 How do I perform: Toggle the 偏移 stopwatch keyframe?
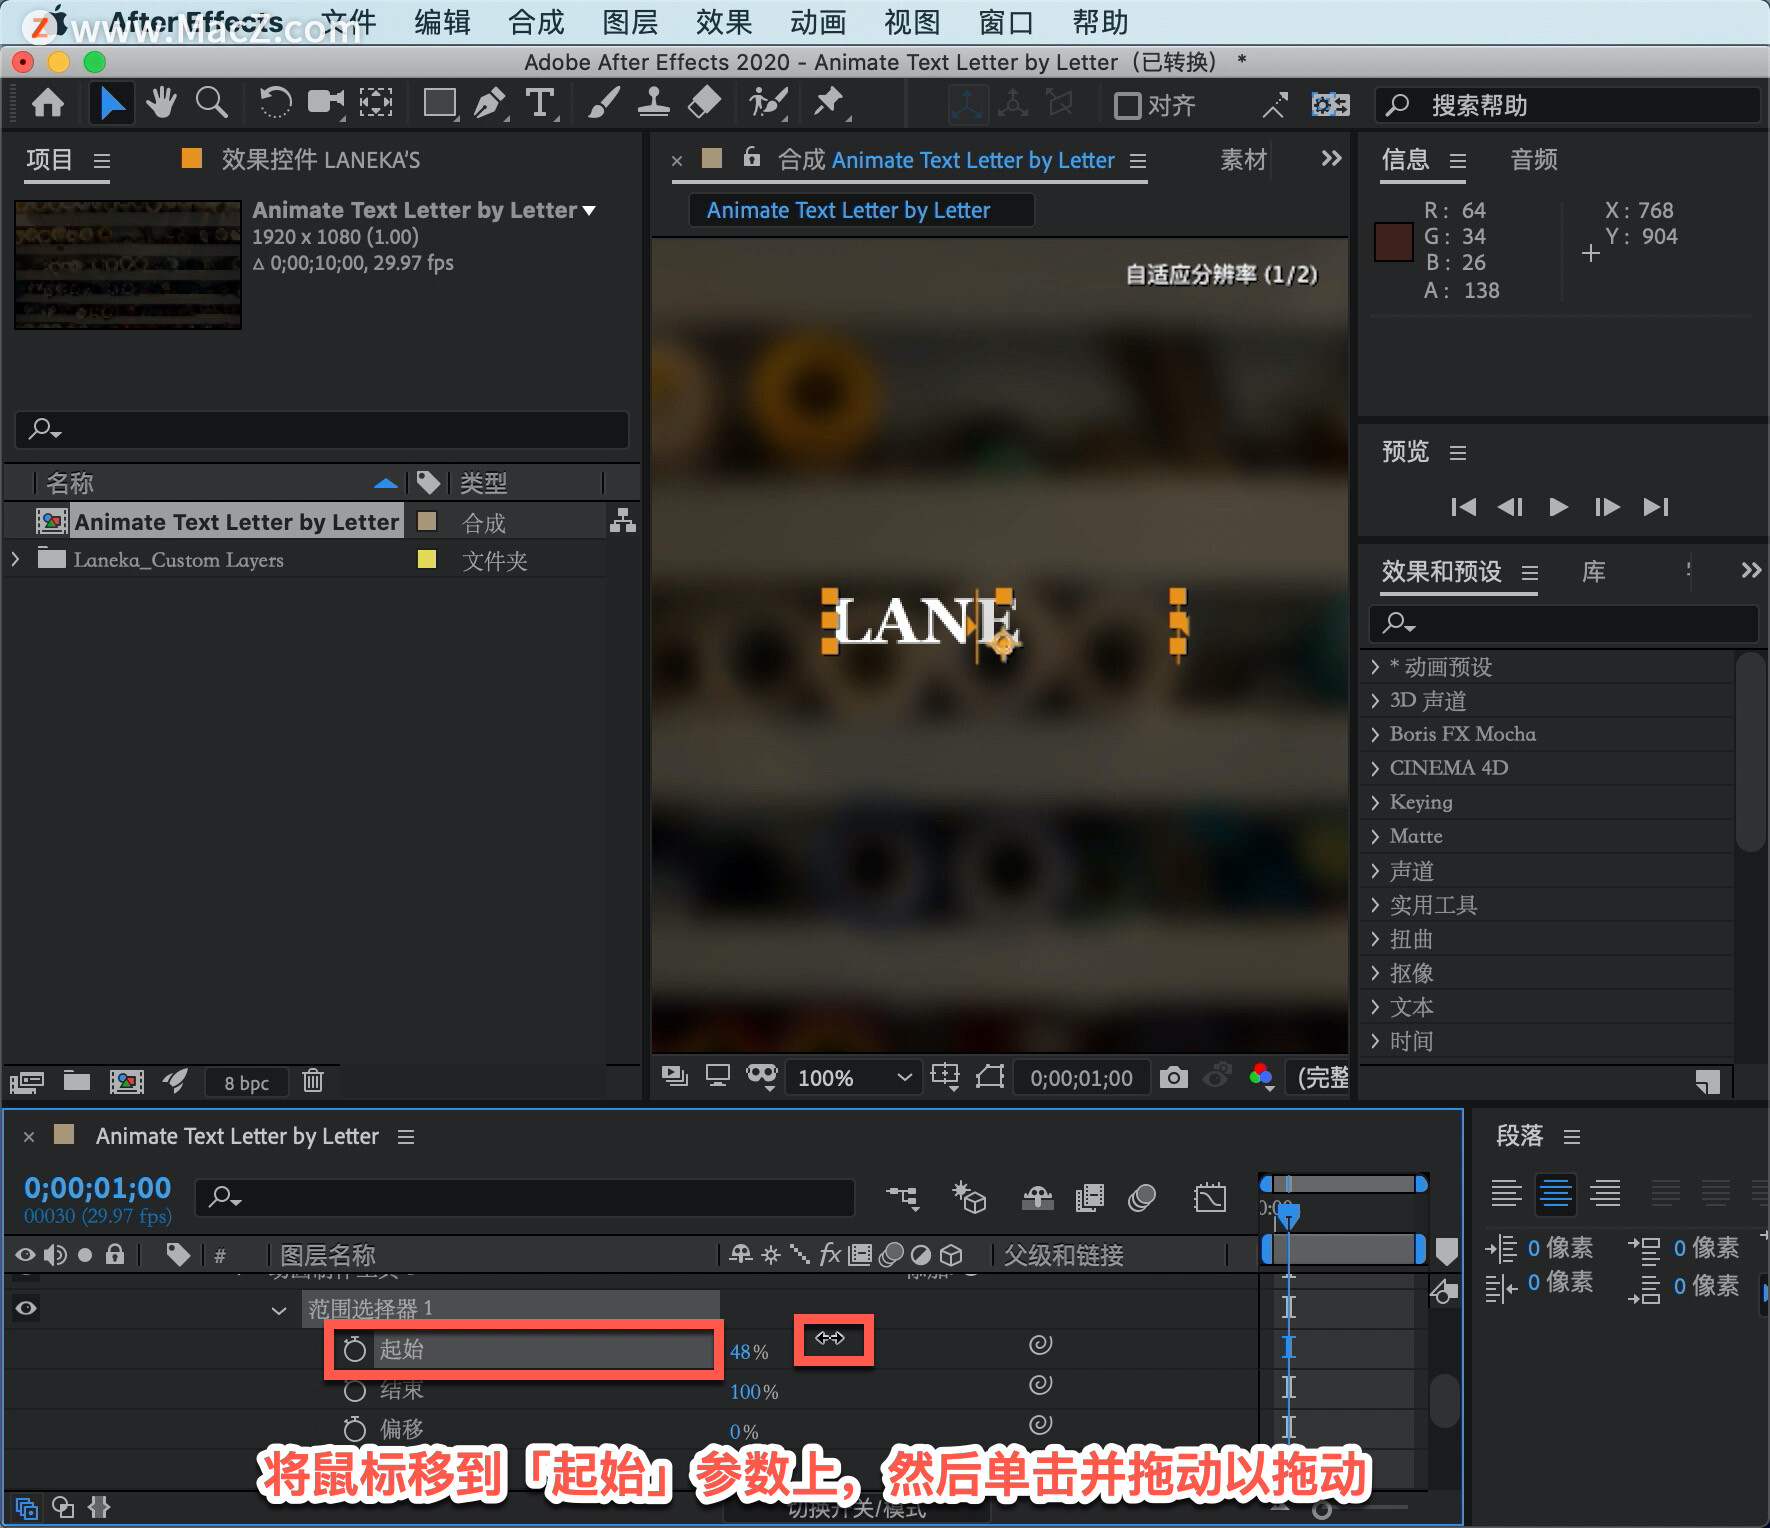(x=354, y=1429)
